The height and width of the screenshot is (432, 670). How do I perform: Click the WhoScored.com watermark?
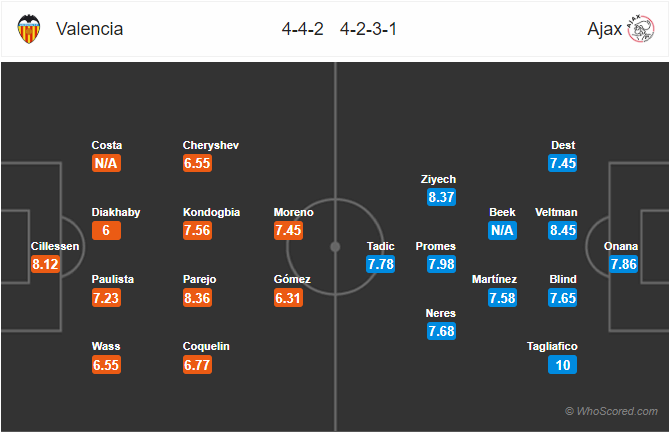(x=611, y=411)
